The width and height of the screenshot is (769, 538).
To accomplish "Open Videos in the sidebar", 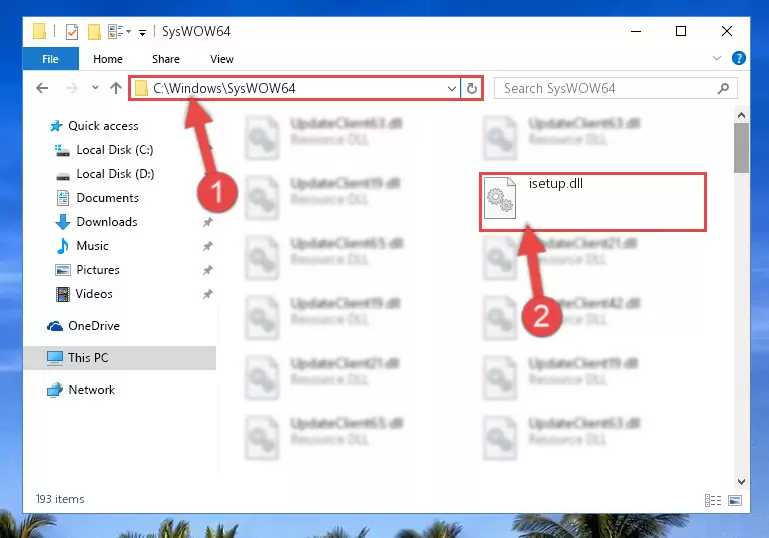I will tap(94, 294).
